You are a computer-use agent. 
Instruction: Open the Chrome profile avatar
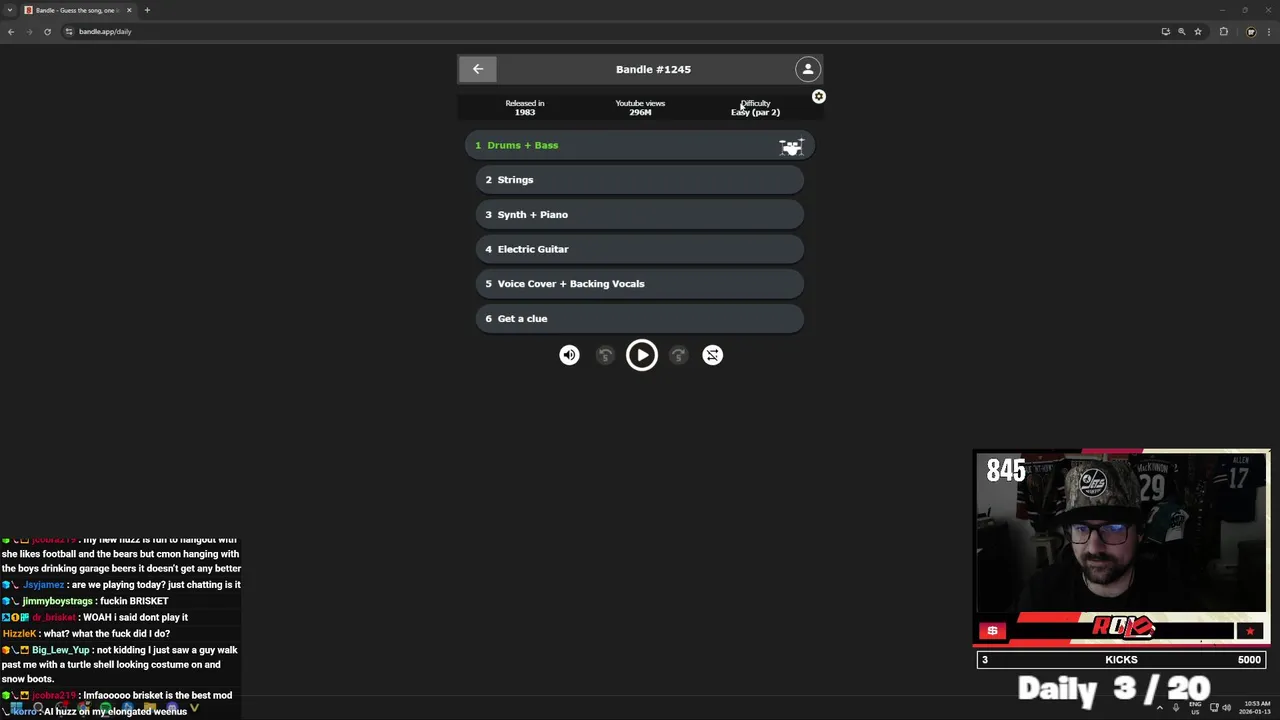(1250, 32)
